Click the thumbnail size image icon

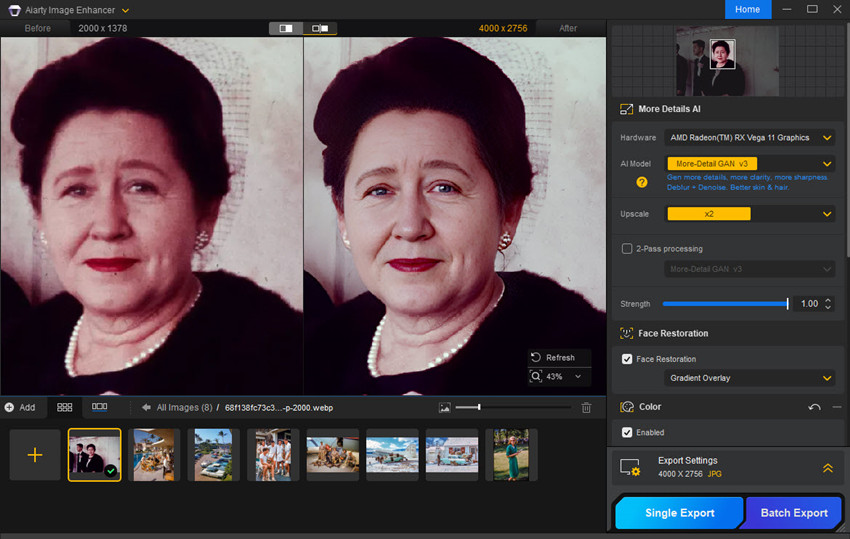point(445,408)
